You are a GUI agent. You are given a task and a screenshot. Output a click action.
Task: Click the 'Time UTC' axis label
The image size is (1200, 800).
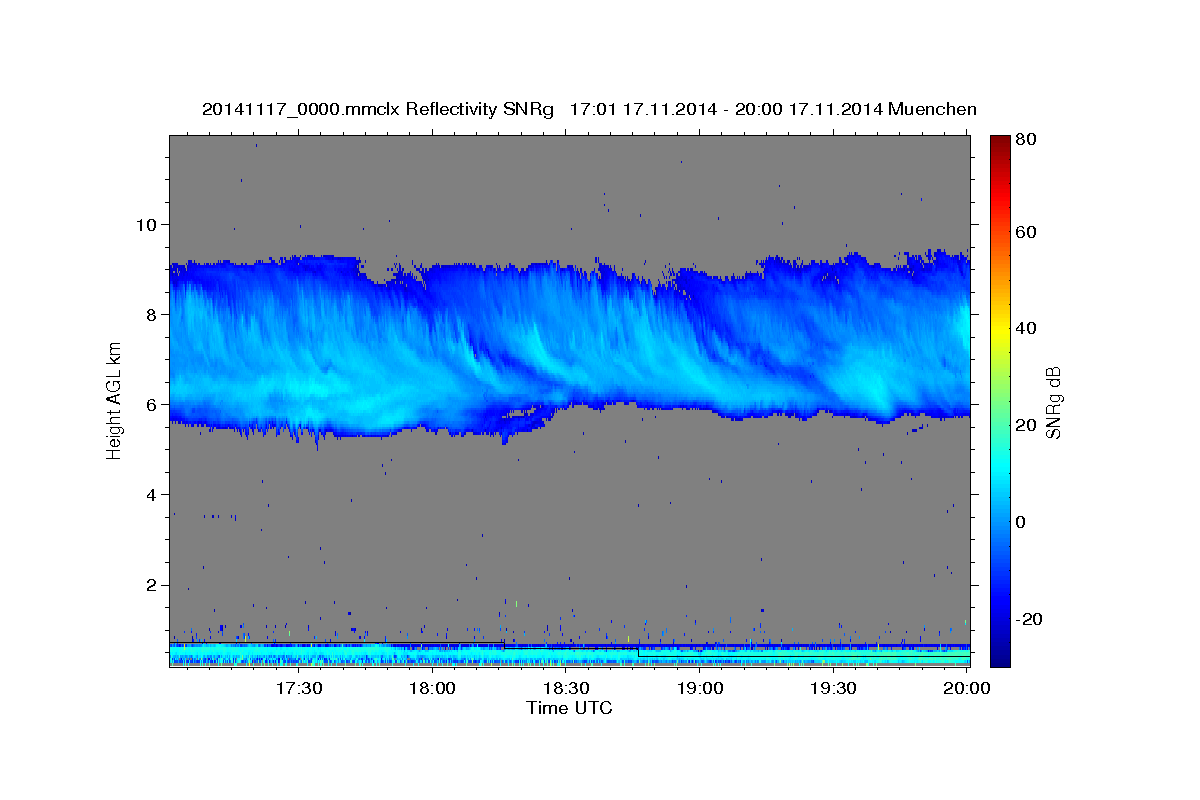[x=569, y=708]
